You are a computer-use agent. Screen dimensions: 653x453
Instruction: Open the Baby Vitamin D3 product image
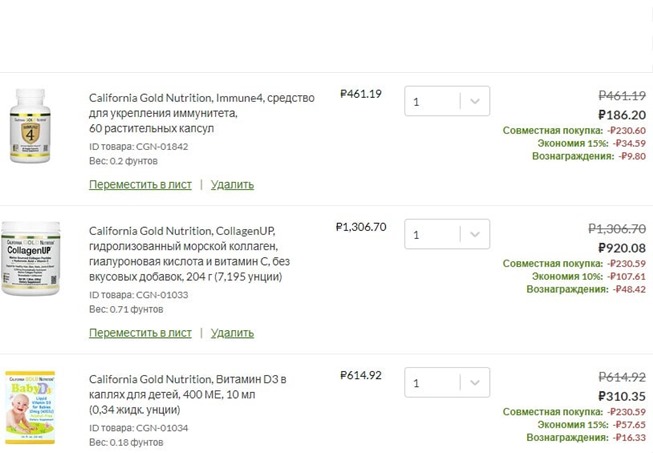coord(30,407)
